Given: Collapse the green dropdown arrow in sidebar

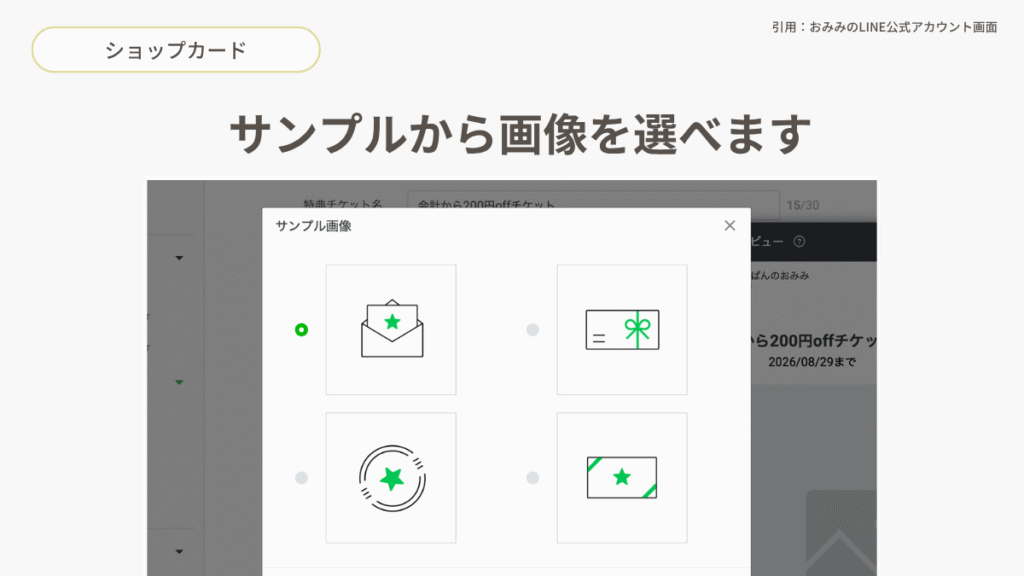Looking at the screenshot, I should click(179, 382).
